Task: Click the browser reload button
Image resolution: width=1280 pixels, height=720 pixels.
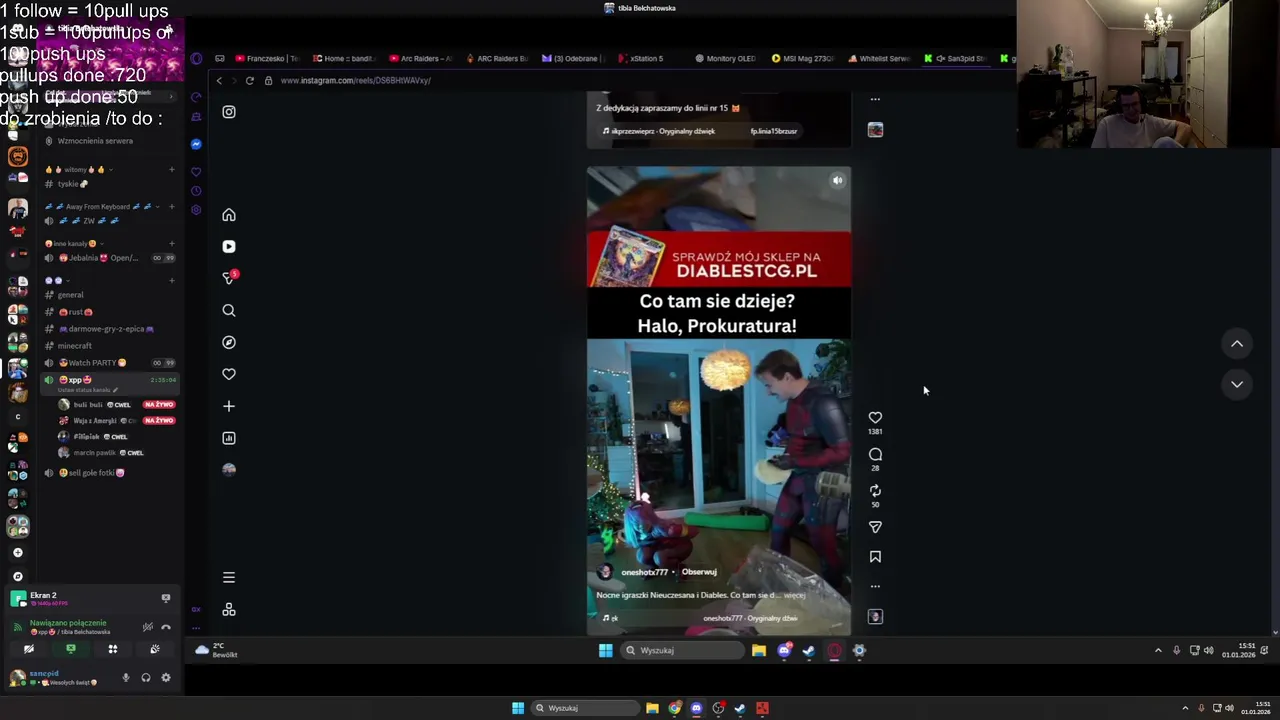Action: click(x=249, y=80)
